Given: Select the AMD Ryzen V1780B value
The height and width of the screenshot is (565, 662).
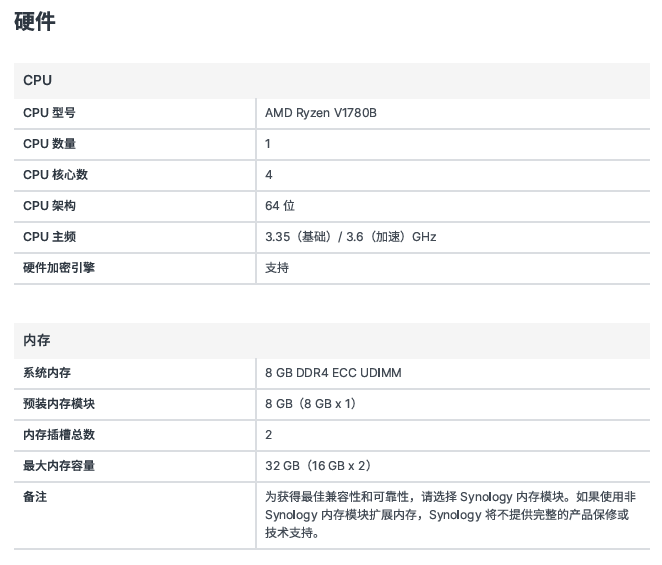Looking at the screenshot, I should coord(321,113).
